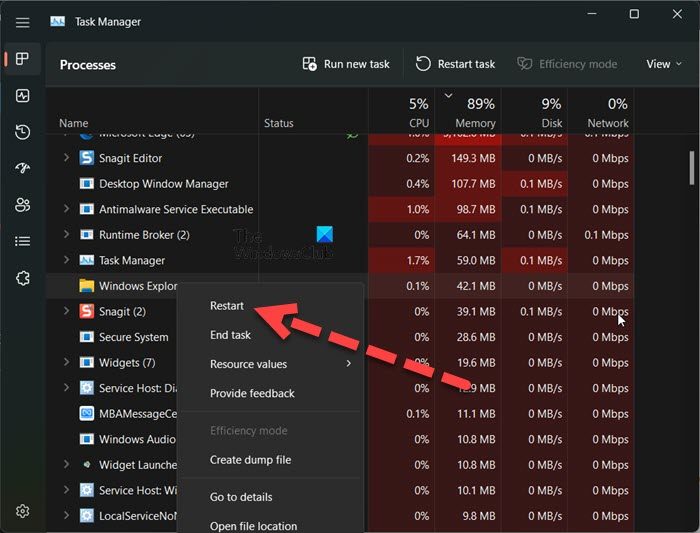
Task: Select the Windows Explorer process row
Action: 340,286
